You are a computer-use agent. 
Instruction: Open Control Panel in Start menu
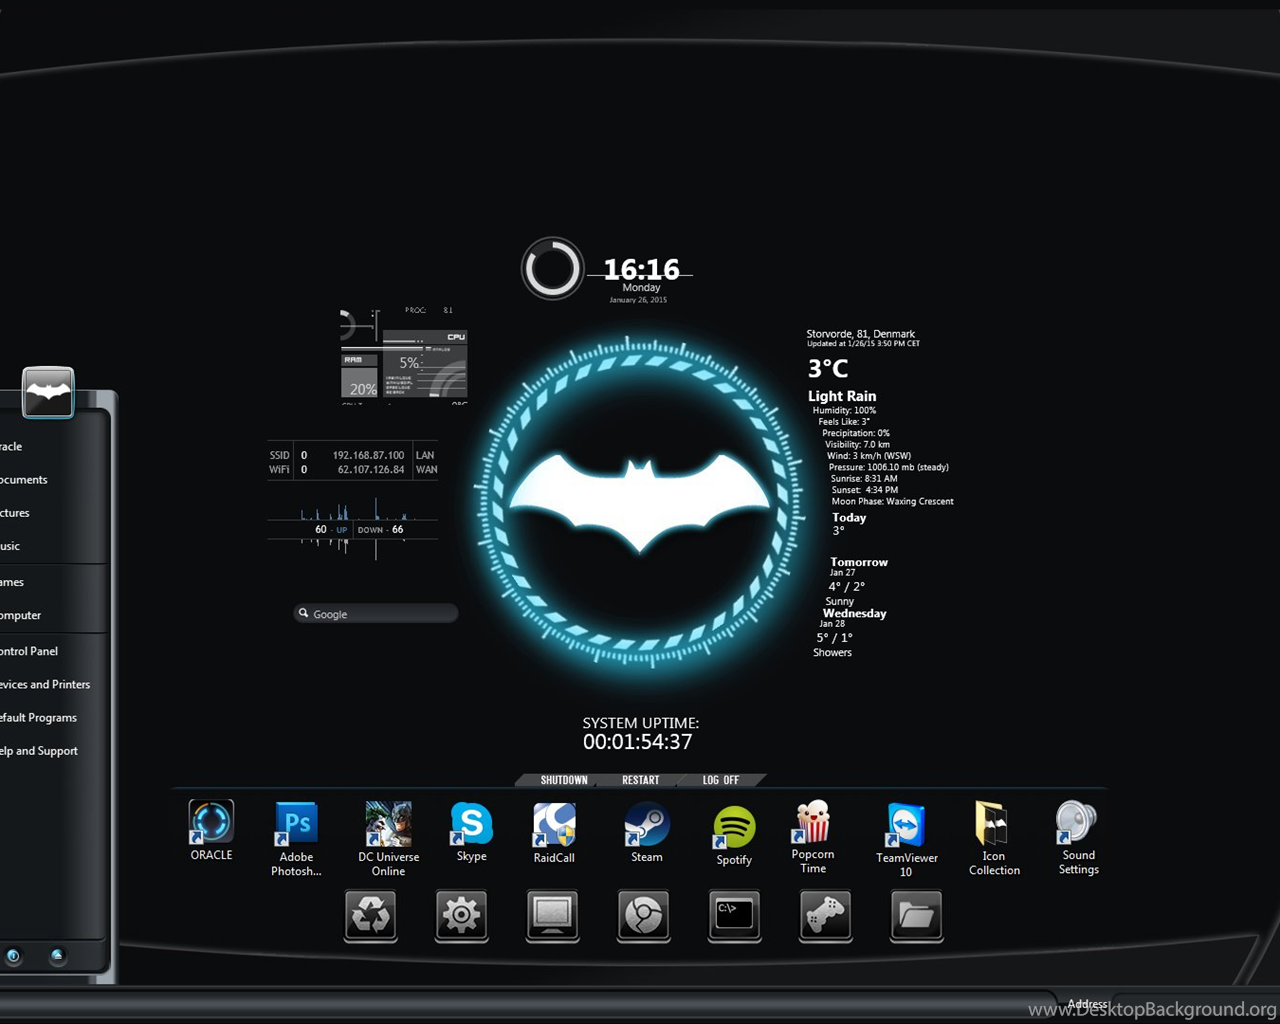[x=29, y=651]
